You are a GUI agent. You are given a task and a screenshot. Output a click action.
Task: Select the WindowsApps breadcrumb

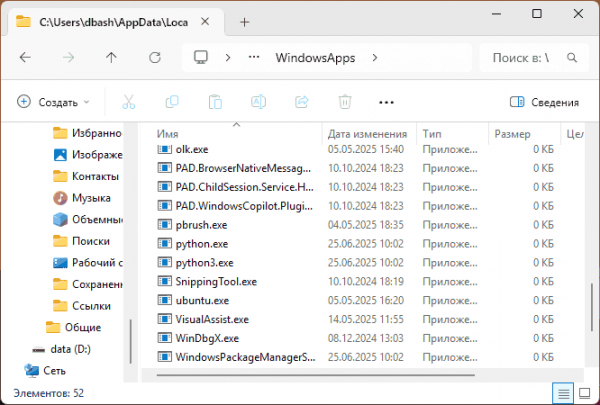(315, 58)
